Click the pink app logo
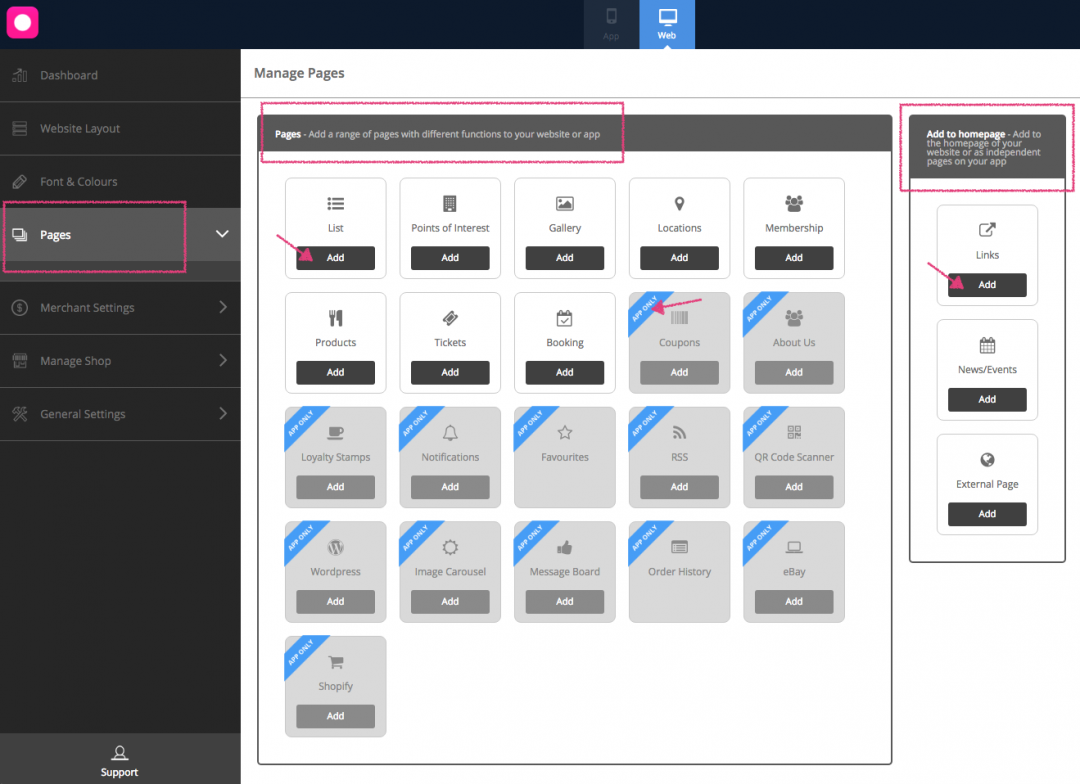1080x784 pixels. [x=22, y=22]
